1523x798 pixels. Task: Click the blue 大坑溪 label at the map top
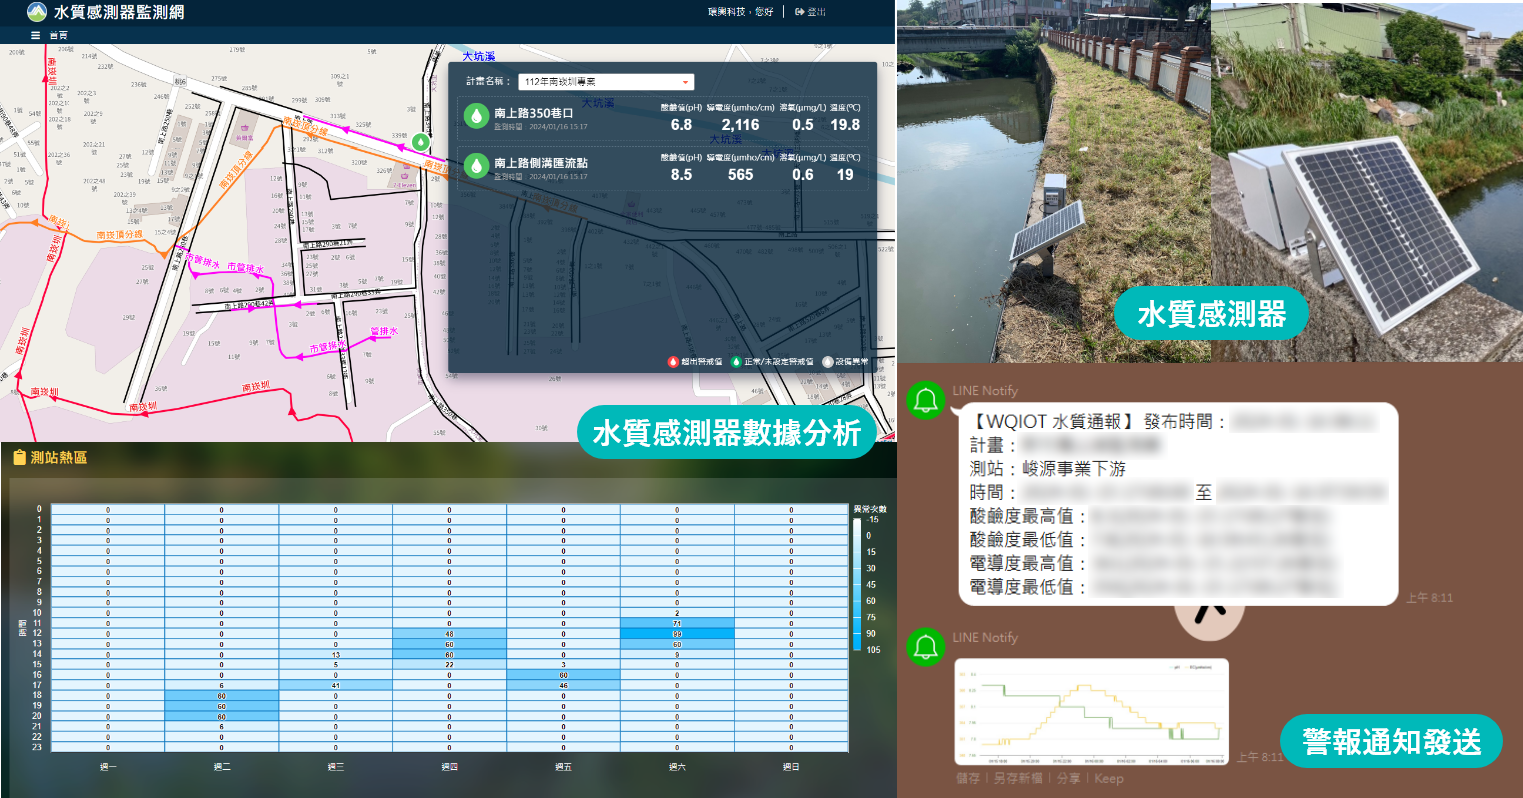click(x=479, y=56)
